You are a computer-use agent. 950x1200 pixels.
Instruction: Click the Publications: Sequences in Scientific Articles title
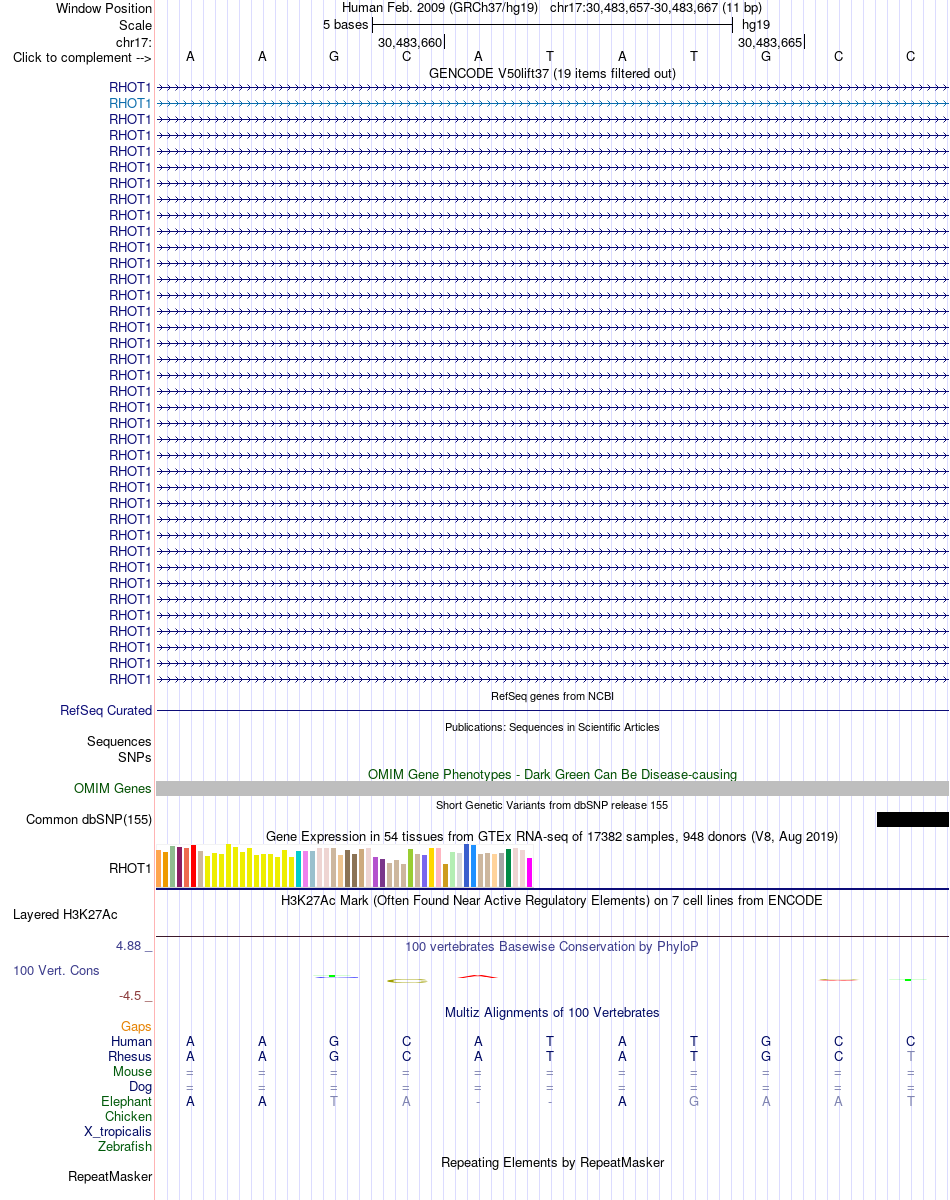click(x=552, y=727)
